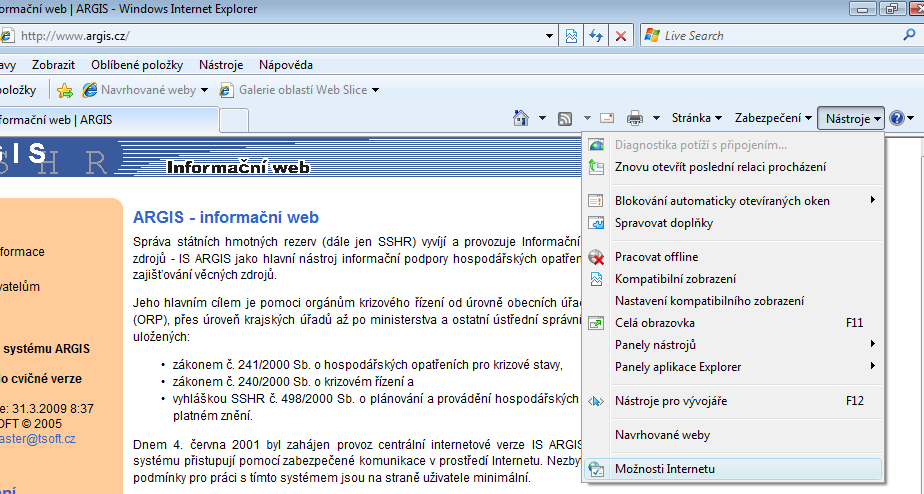Click the Read Mail envelope icon
Viewport: 924px width, 494px height.
[x=607, y=118]
